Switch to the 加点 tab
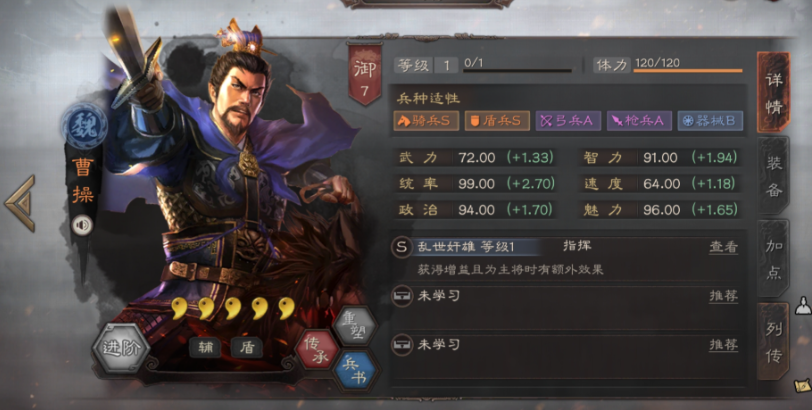This screenshot has width=812, height=410. pos(774,259)
